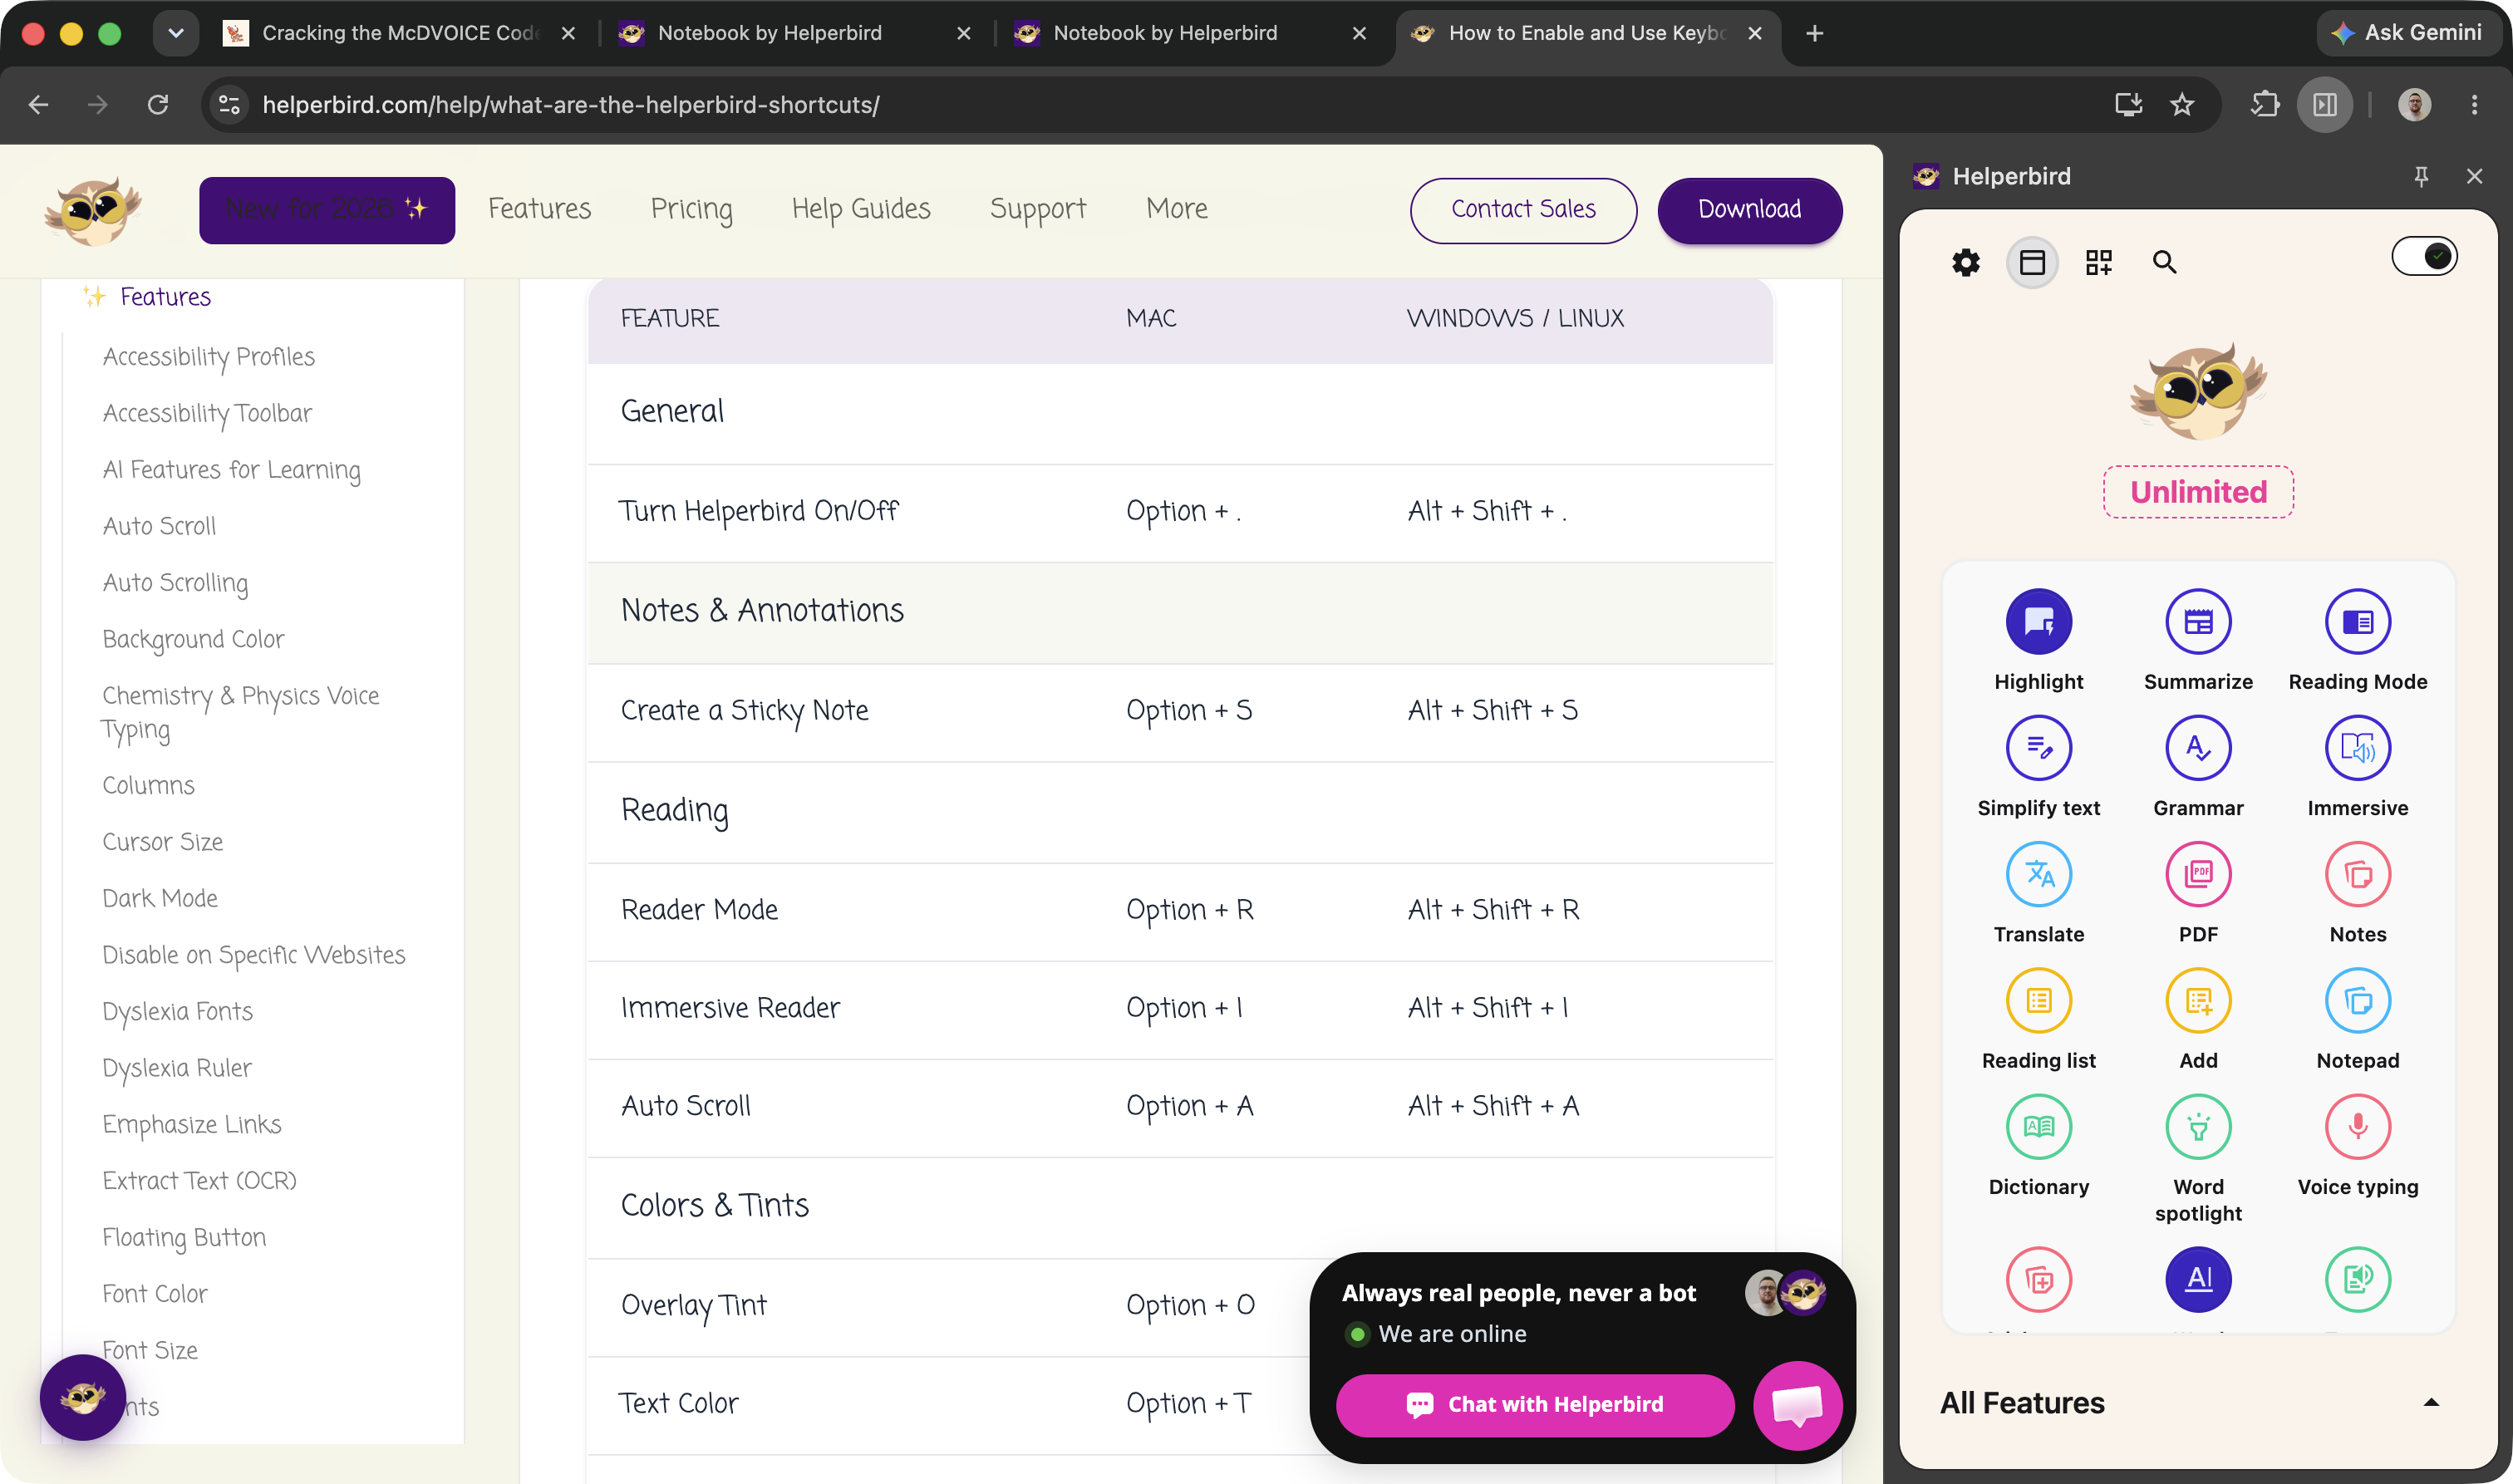Collapse the All Features section arrow
This screenshot has width=2513, height=1484.
coord(2431,1403)
